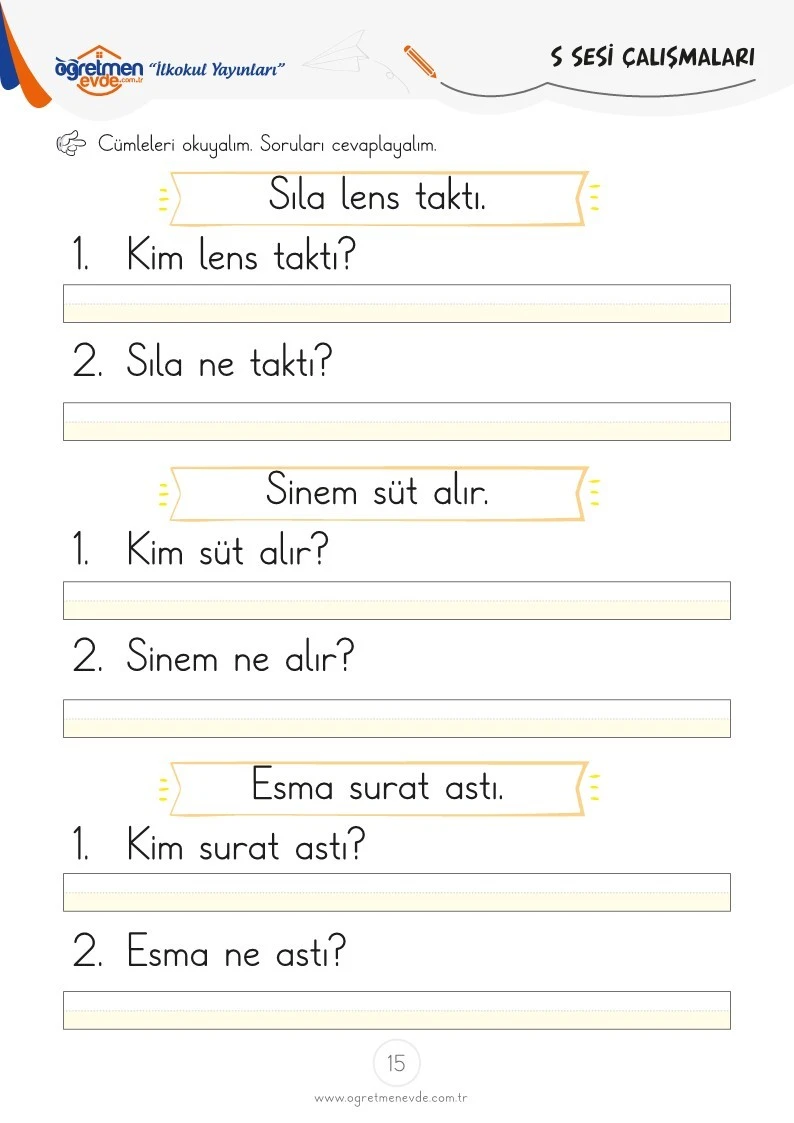Click the answer line under 'Sinem ne alır?'
This screenshot has width=794, height=1123.
397,718
